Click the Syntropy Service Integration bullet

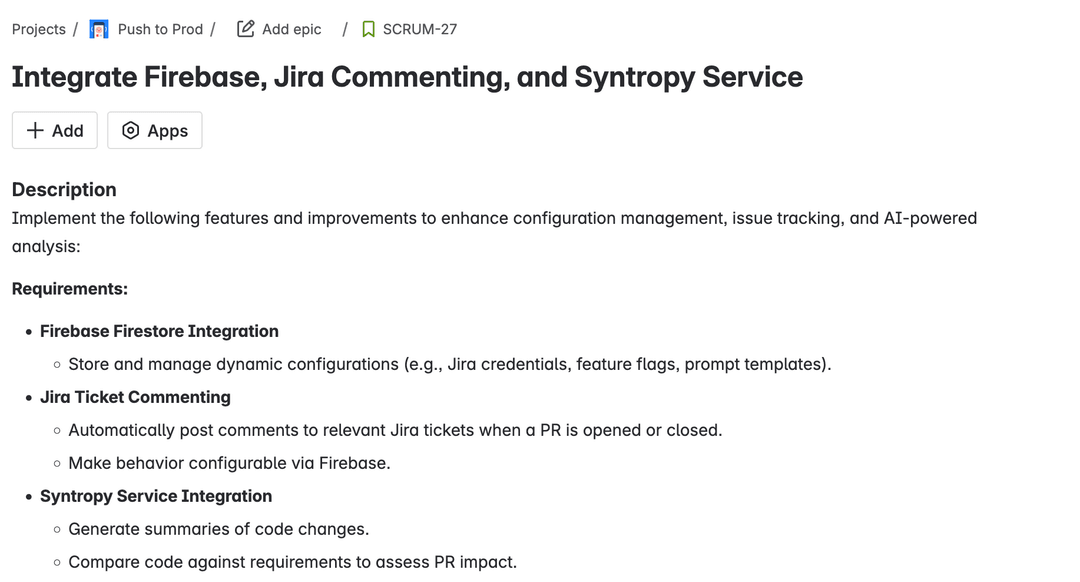click(156, 496)
